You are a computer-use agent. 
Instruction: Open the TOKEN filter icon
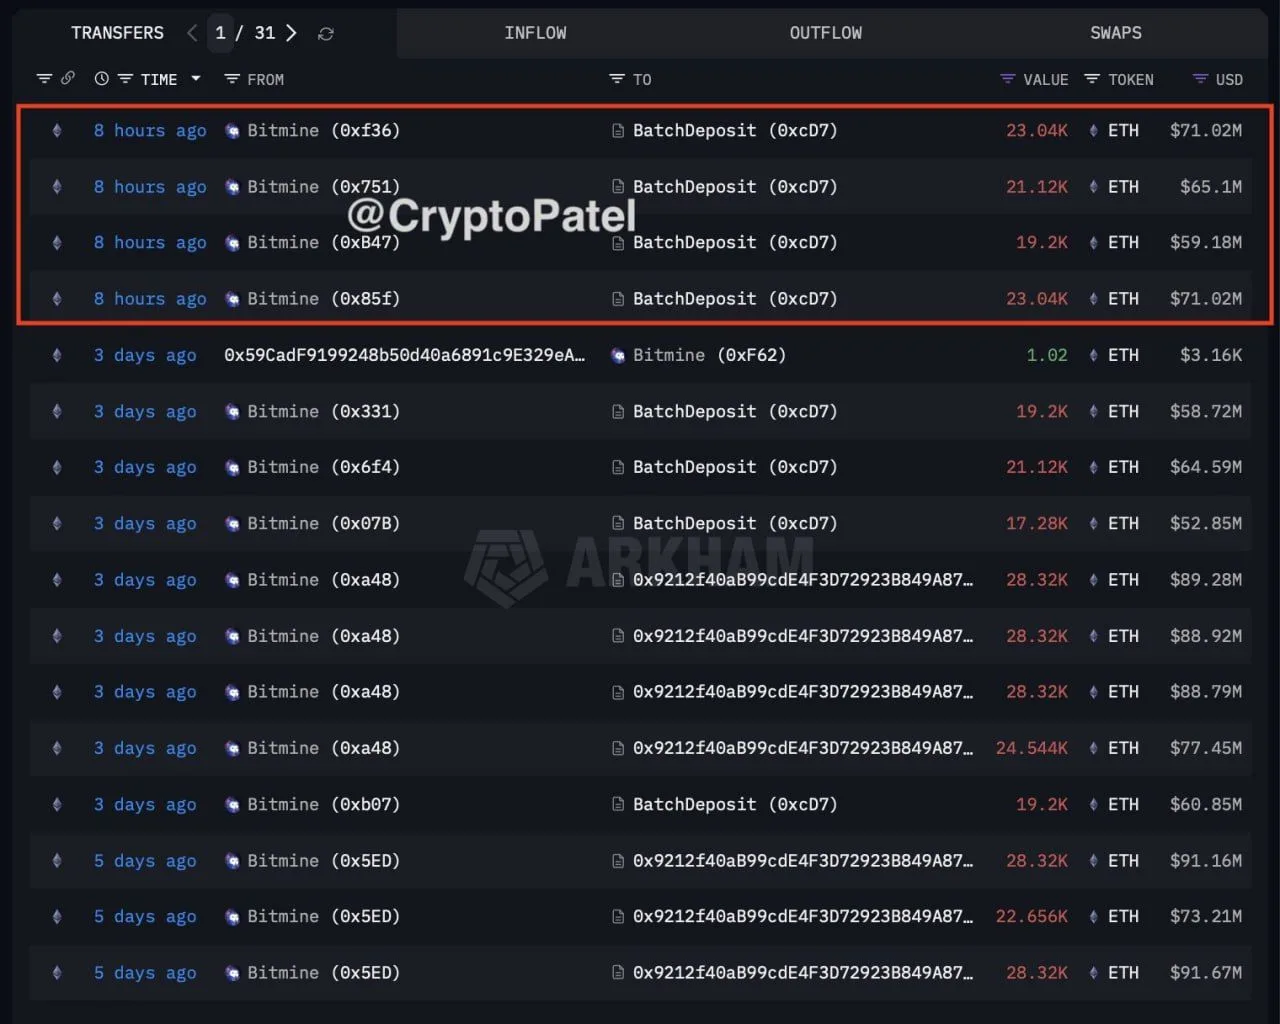click(x=1092, y=79)
